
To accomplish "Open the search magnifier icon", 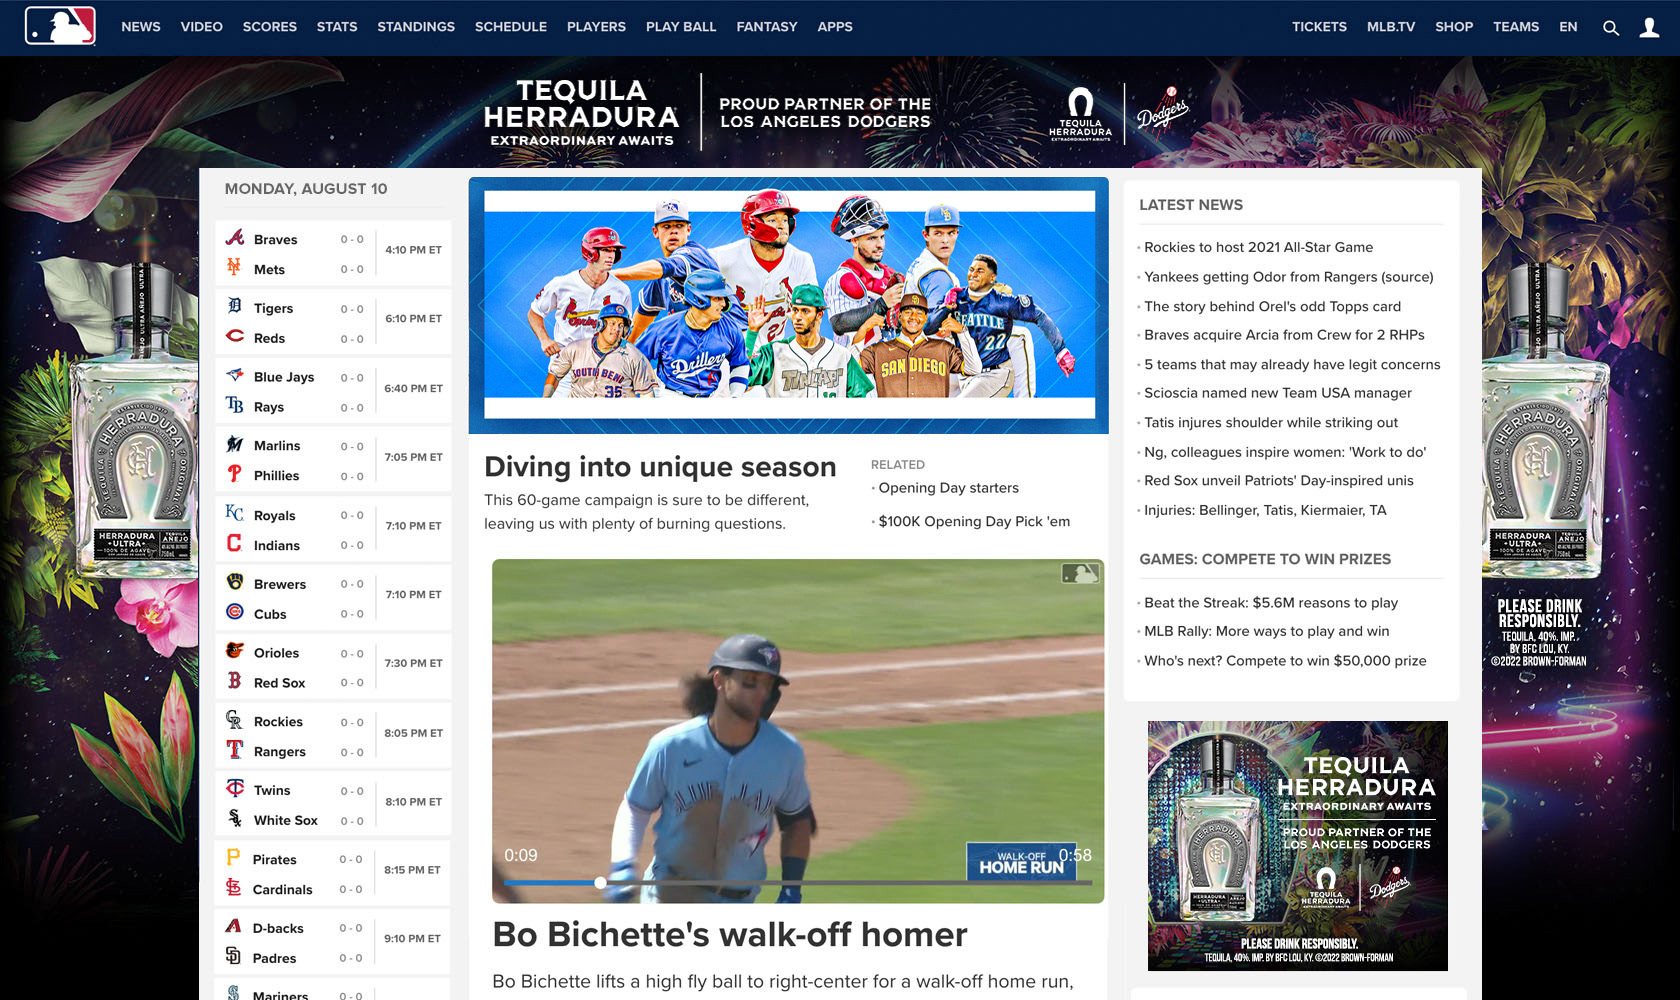I will pos(1610,28).
